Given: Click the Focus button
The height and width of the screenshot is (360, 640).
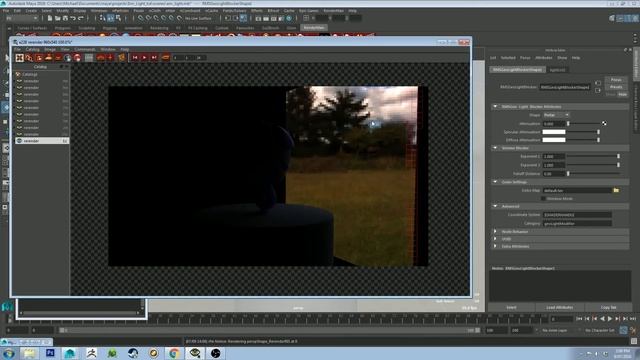Looking at the screenshot, I should pyautogui.click(x=616, y=80).
